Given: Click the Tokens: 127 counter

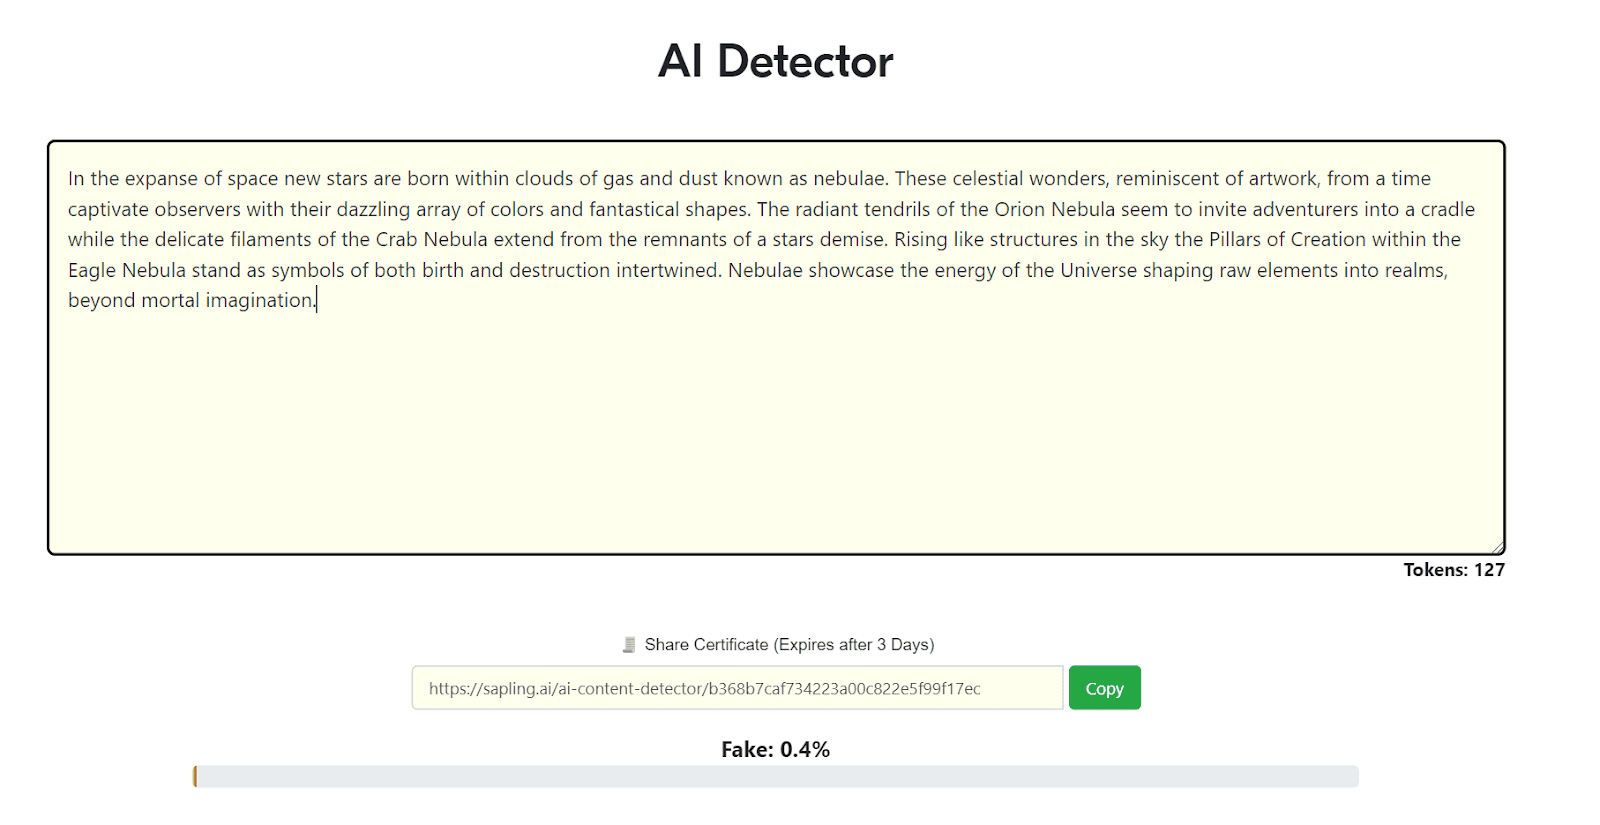Looking at the screenshot, I should (x=1454, y=570).
